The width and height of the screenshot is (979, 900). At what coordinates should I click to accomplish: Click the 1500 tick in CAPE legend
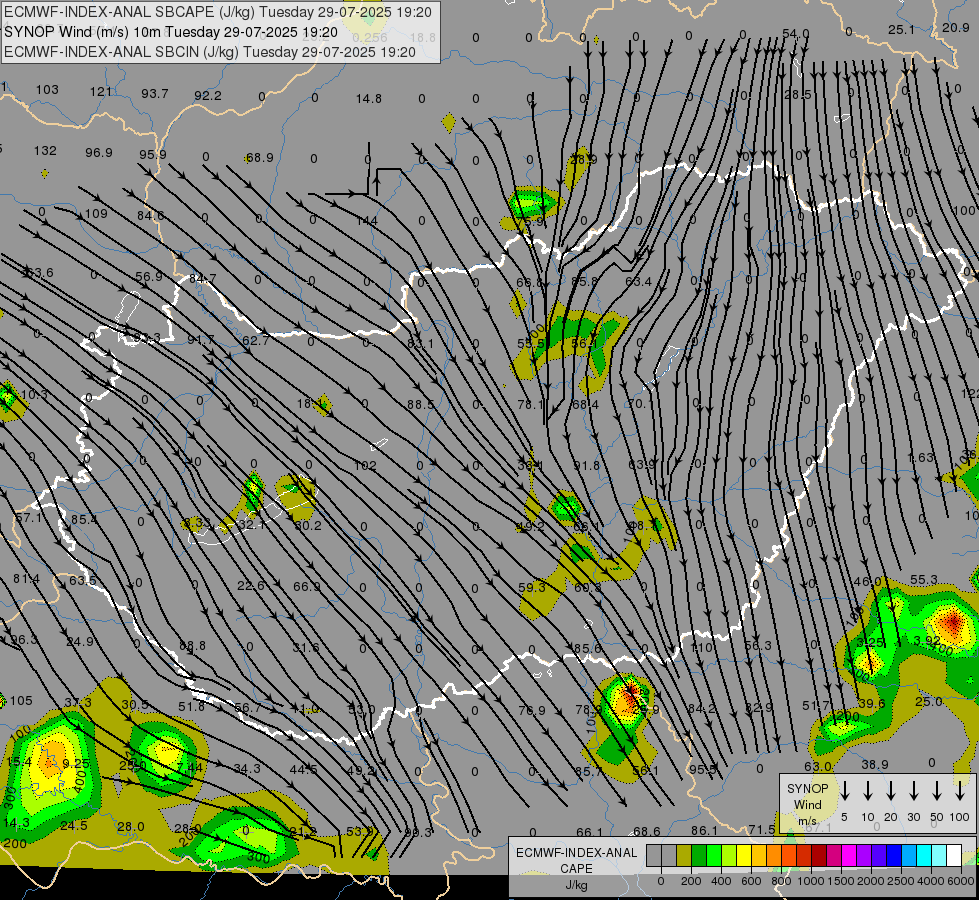[840, 881]
